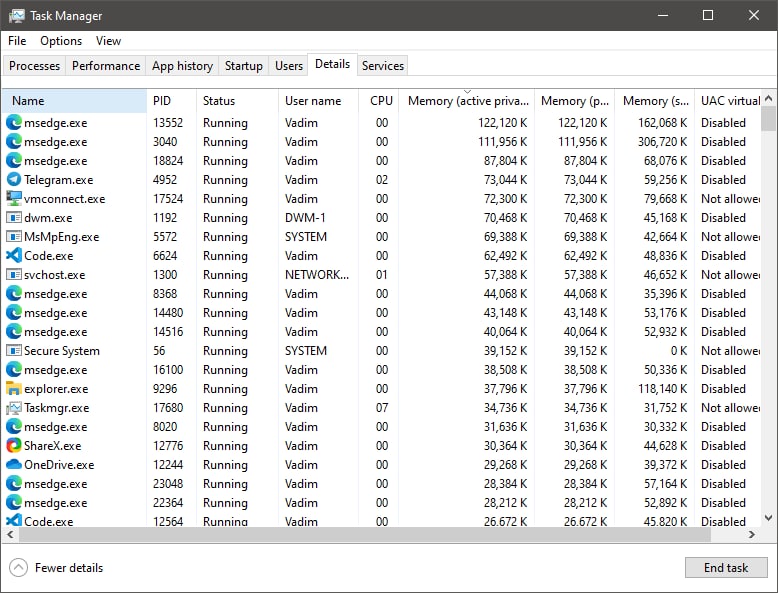Click the NETWORK... user name cell

pyautogui.click(x=317, y=275)
